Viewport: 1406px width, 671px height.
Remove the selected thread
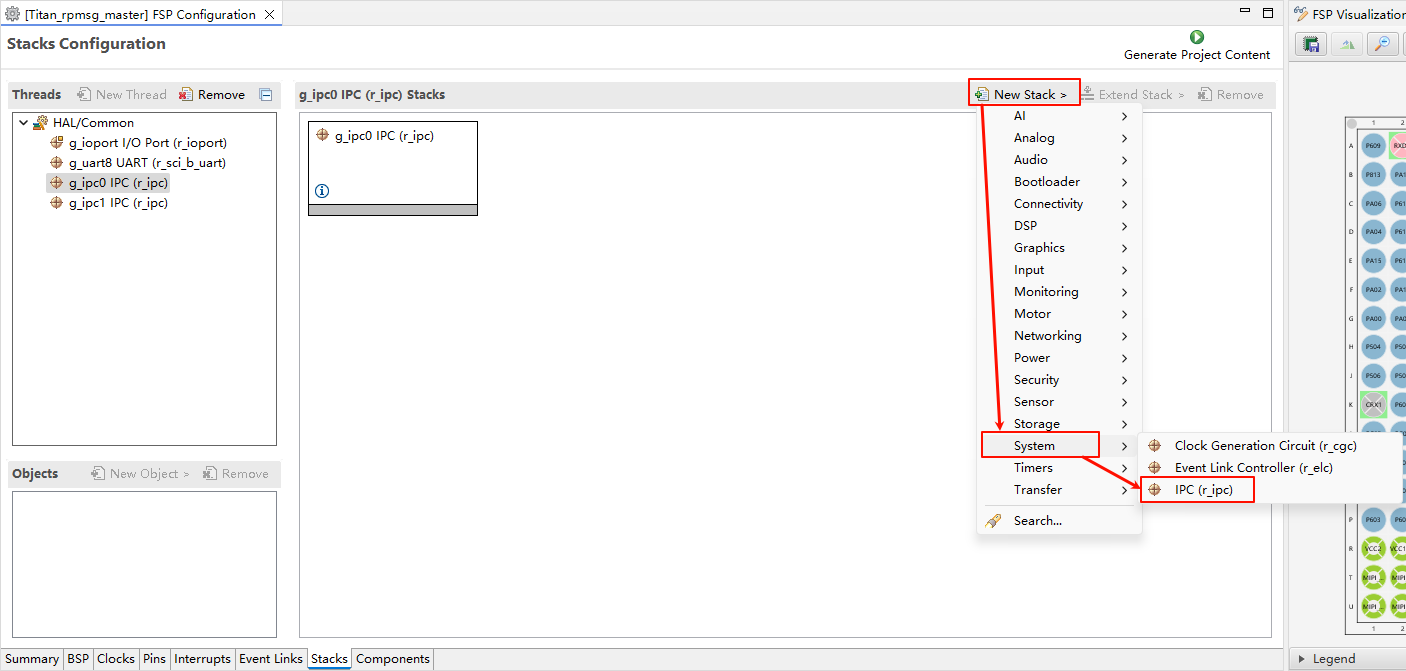pyautogui.click(x=212, y=95)
